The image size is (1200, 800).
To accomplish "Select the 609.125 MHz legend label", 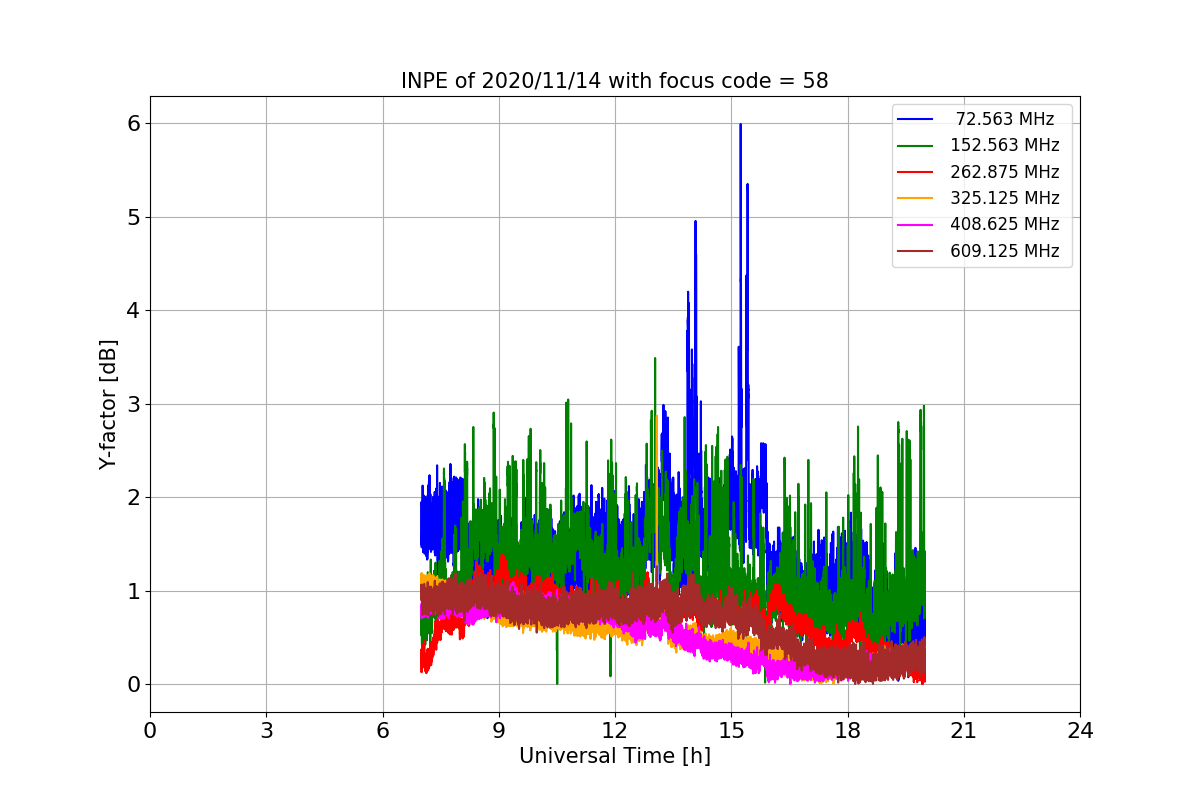I will [x=1005, y=251].
